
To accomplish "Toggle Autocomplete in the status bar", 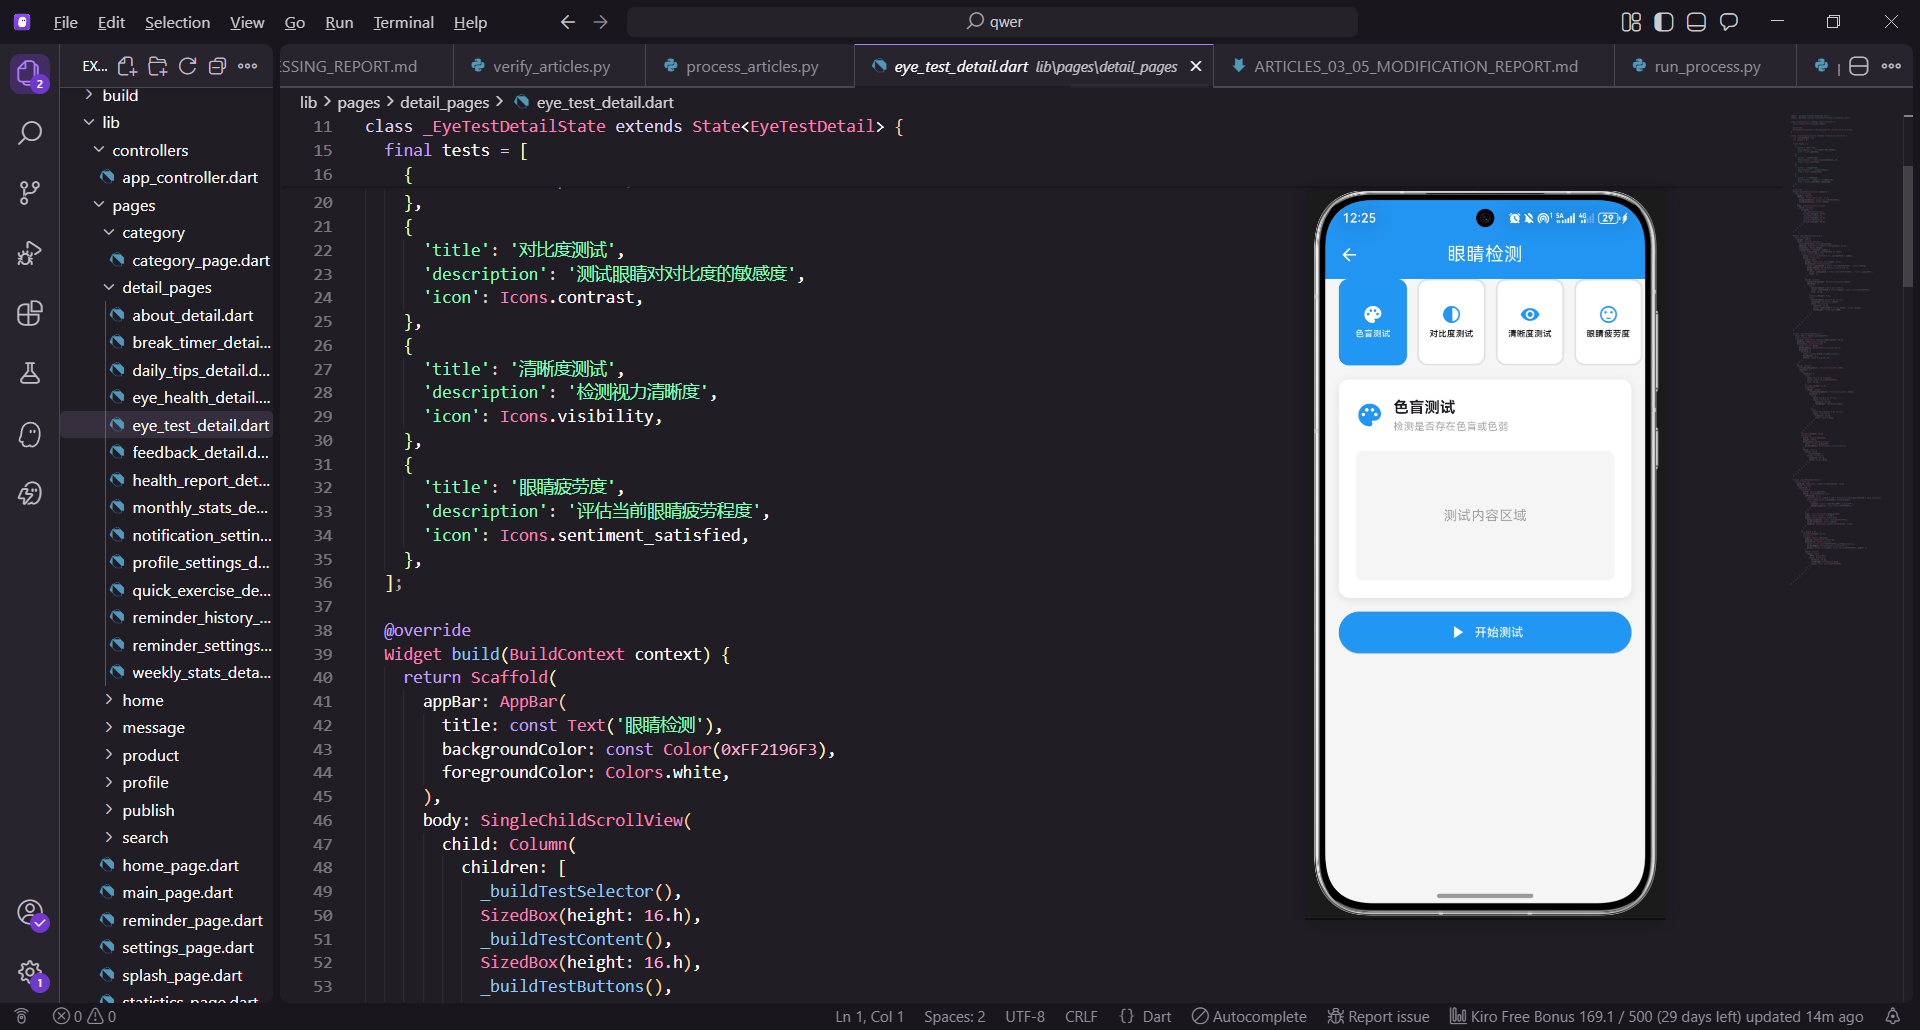I will click(x=1248, y=1016).
